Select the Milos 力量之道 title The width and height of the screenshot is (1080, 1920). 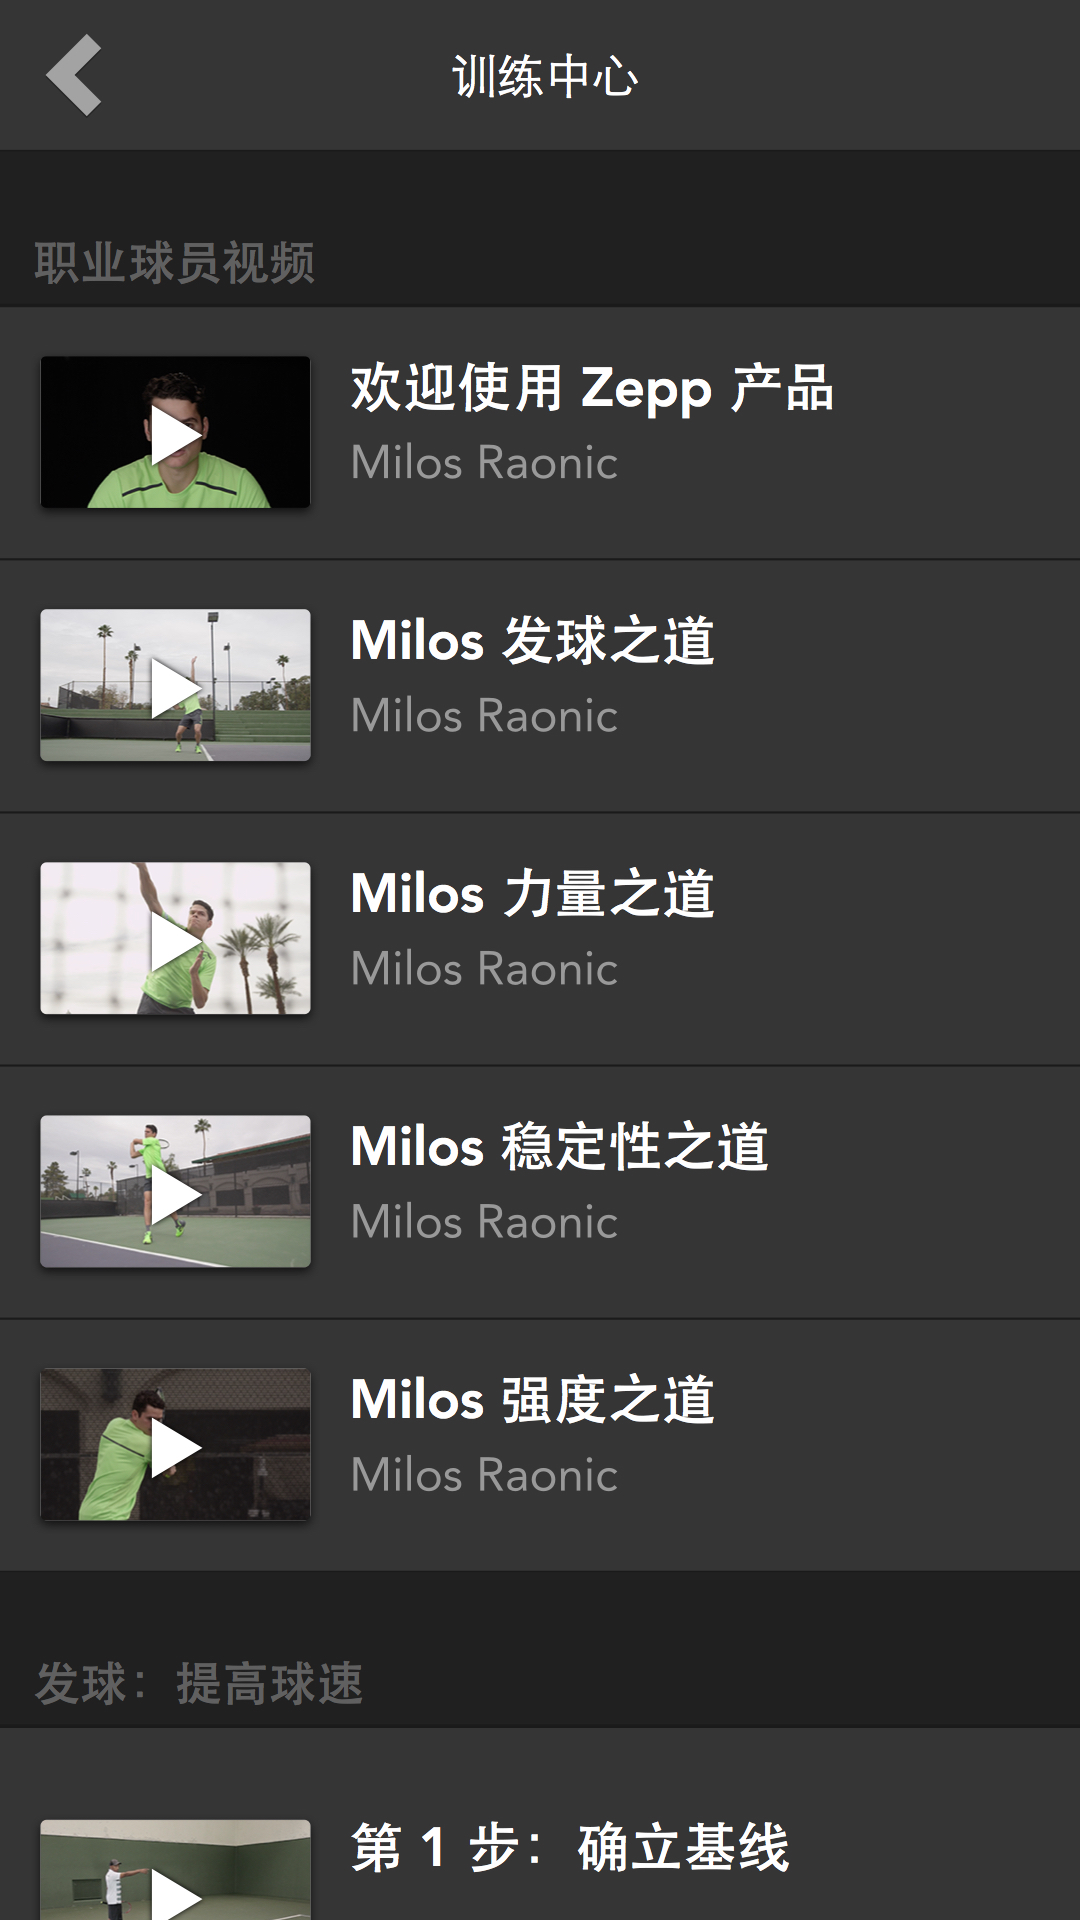532,894
